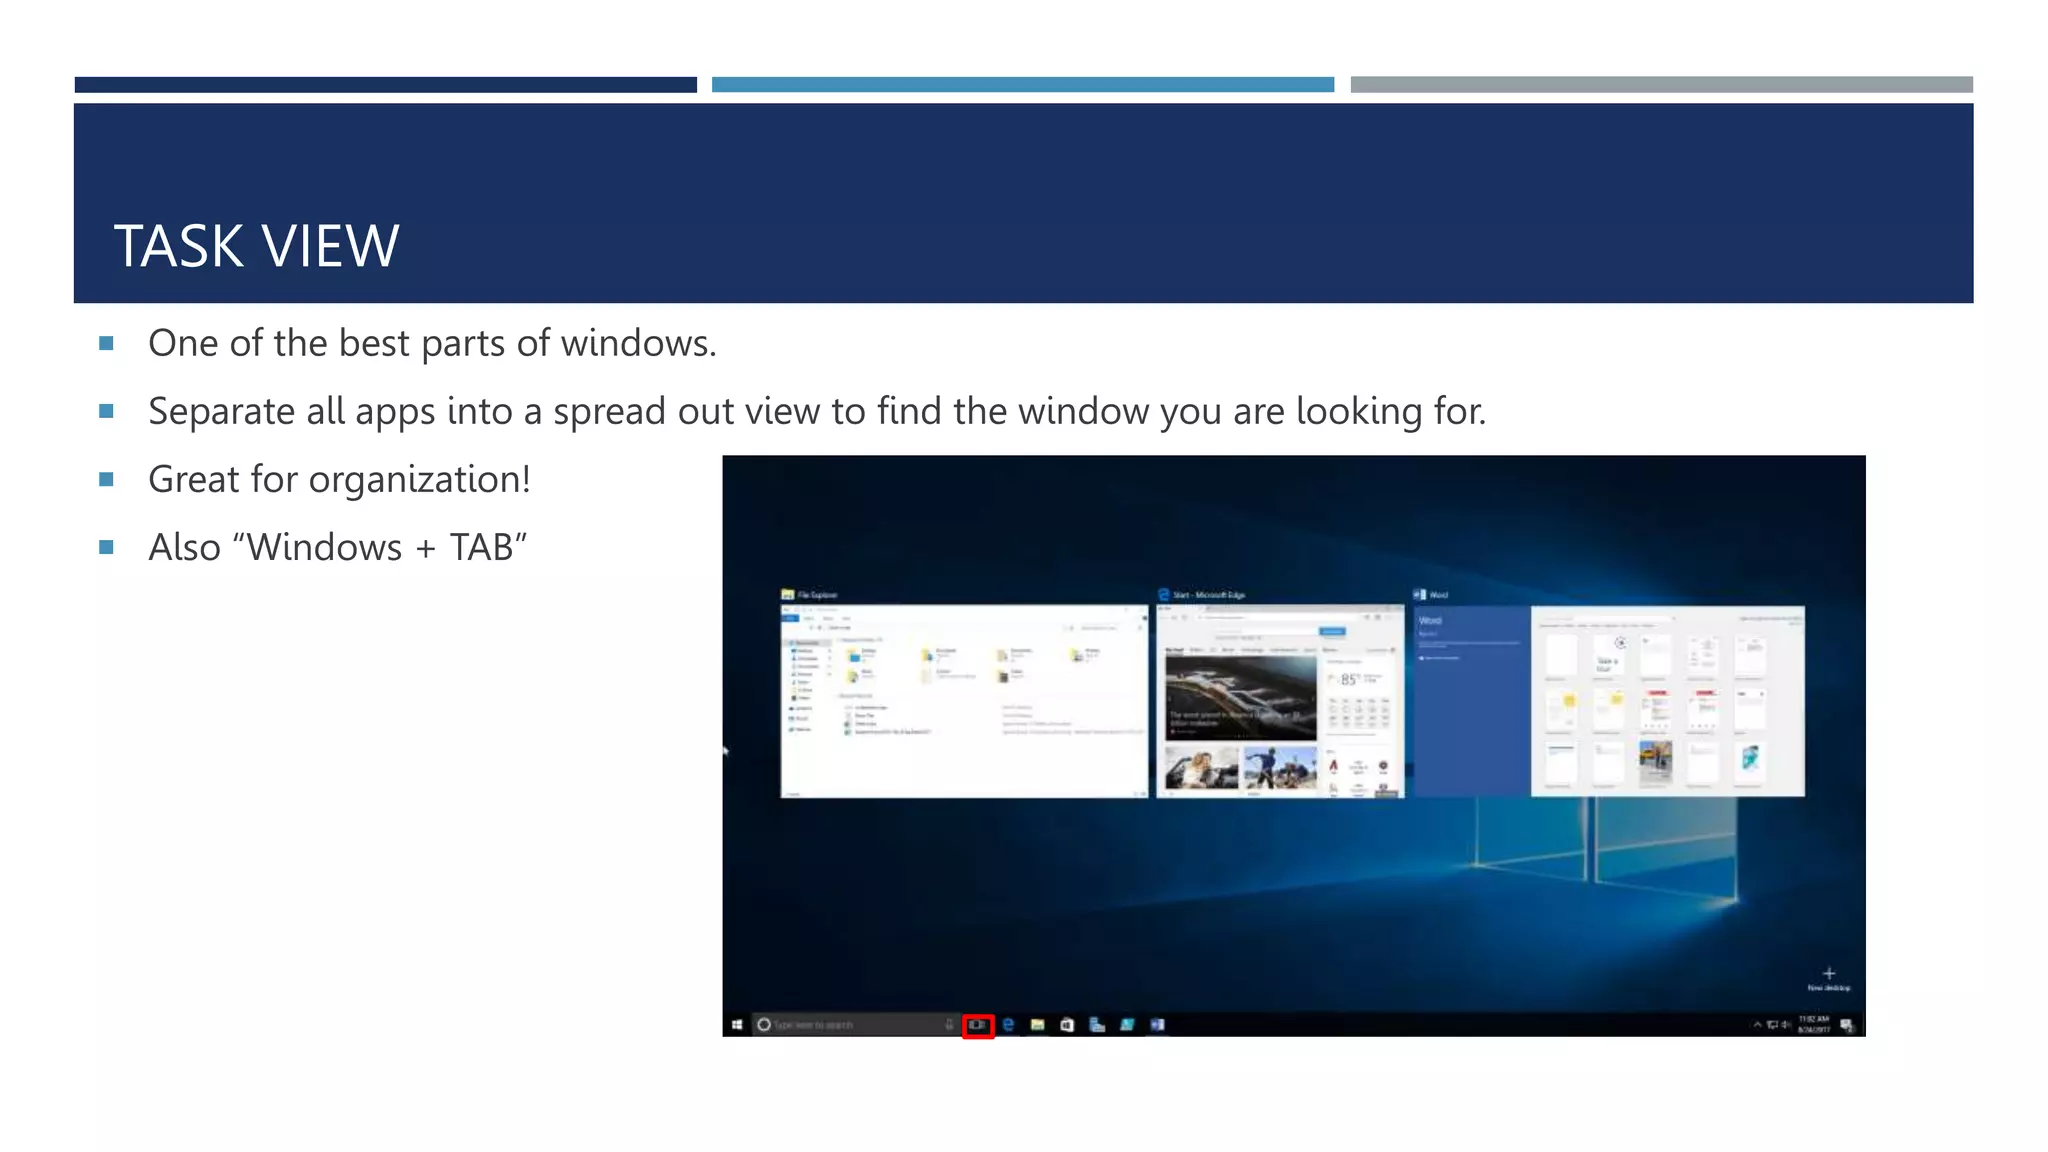Open the Microsoft Store taskbar icon
Image resolution: width=2048 pixels, height=1152 pixels.
point(1067,1024)
